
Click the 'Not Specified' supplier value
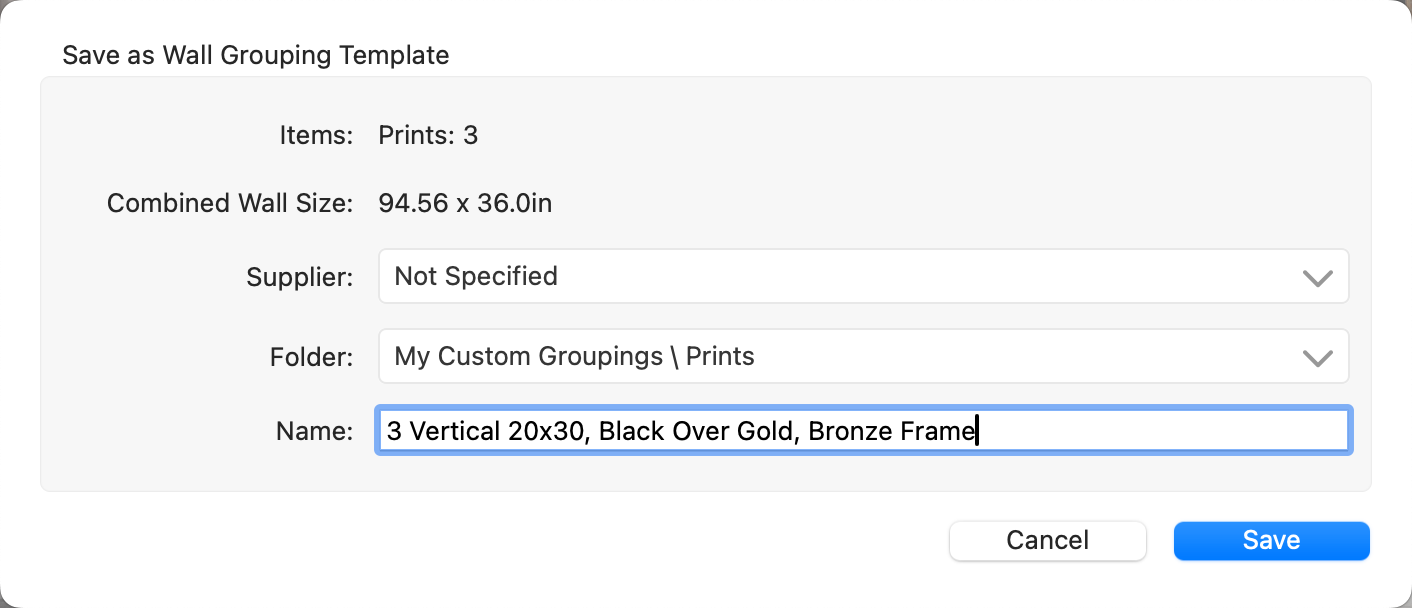476,276
